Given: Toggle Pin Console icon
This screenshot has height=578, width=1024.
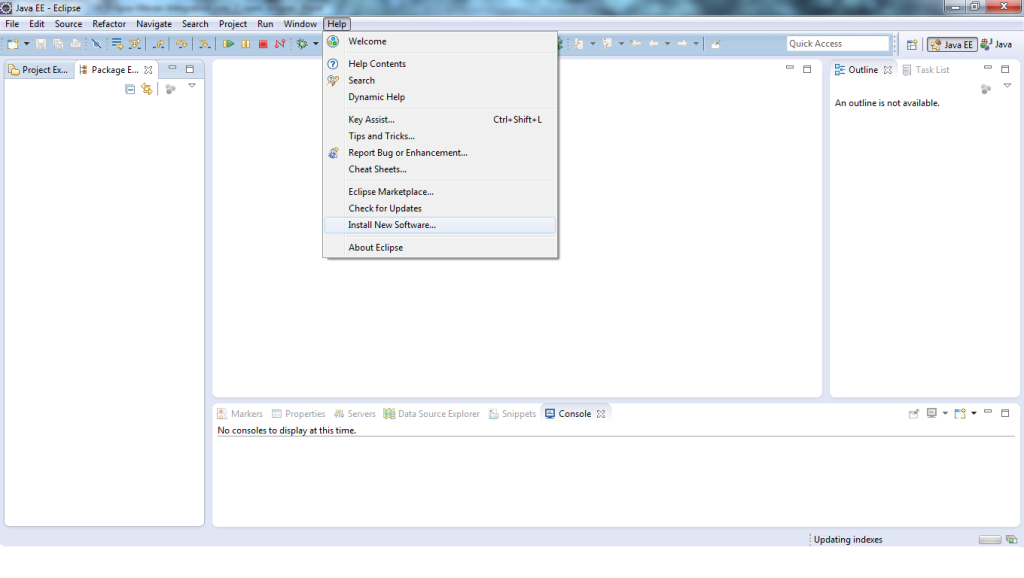Looking at the screenshot, I should pos(914,413).
